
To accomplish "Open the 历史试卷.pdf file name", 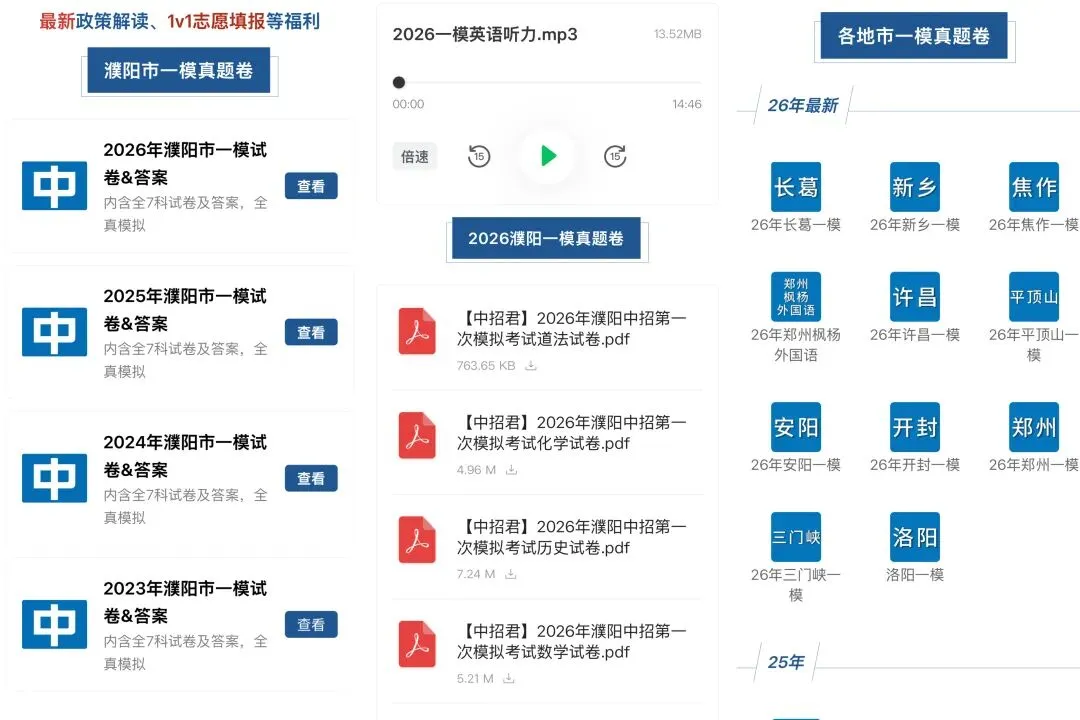I will [x=572, y=537].
